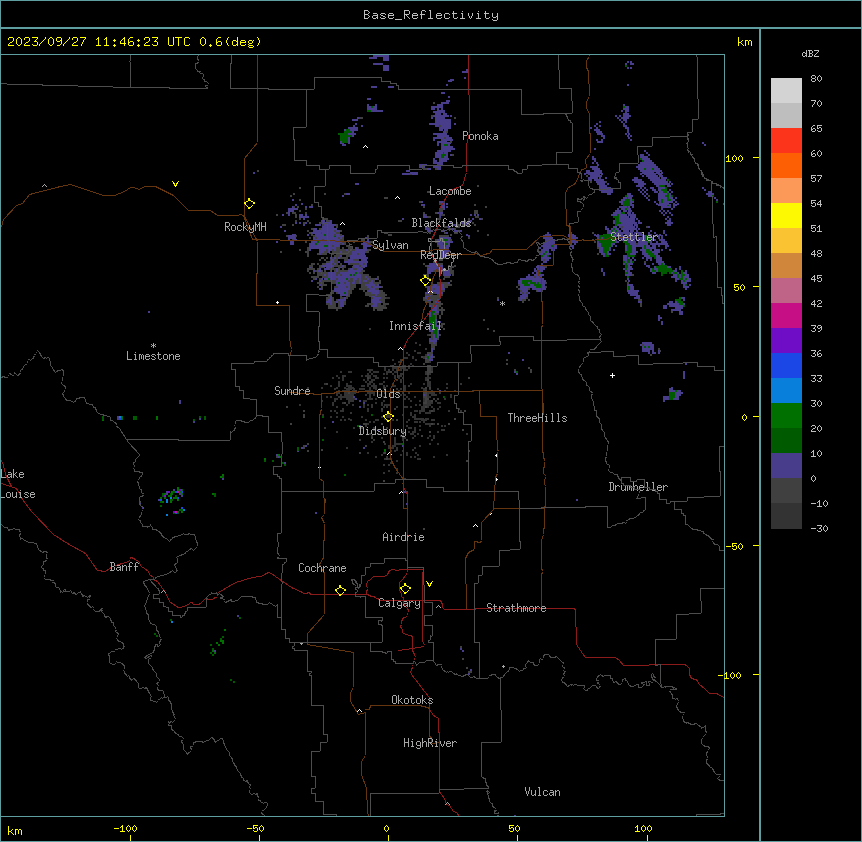Viewport: 862px width, 842px height.
Task: Click the yellow diamond marker above Calgary label
Action: click(405, 589)
